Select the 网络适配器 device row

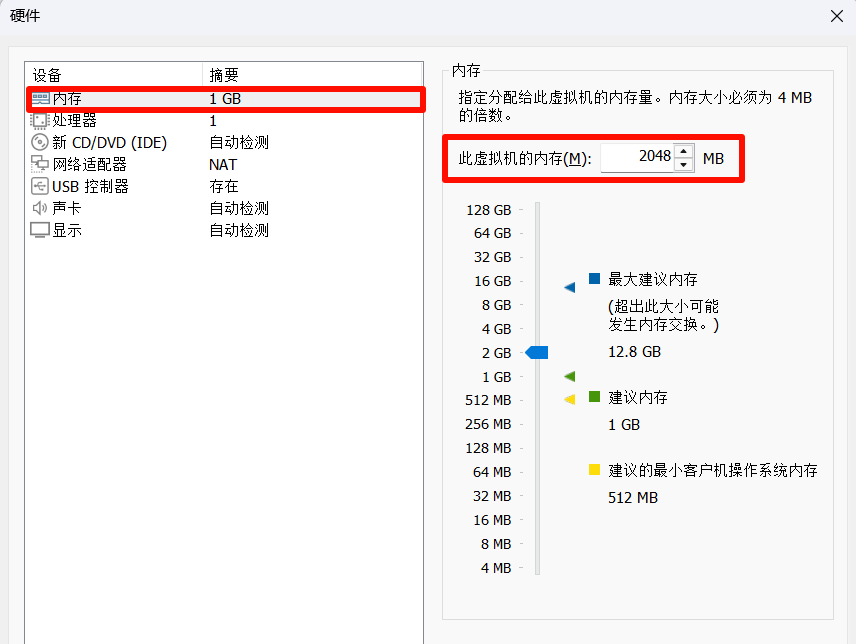pos(224,164)
